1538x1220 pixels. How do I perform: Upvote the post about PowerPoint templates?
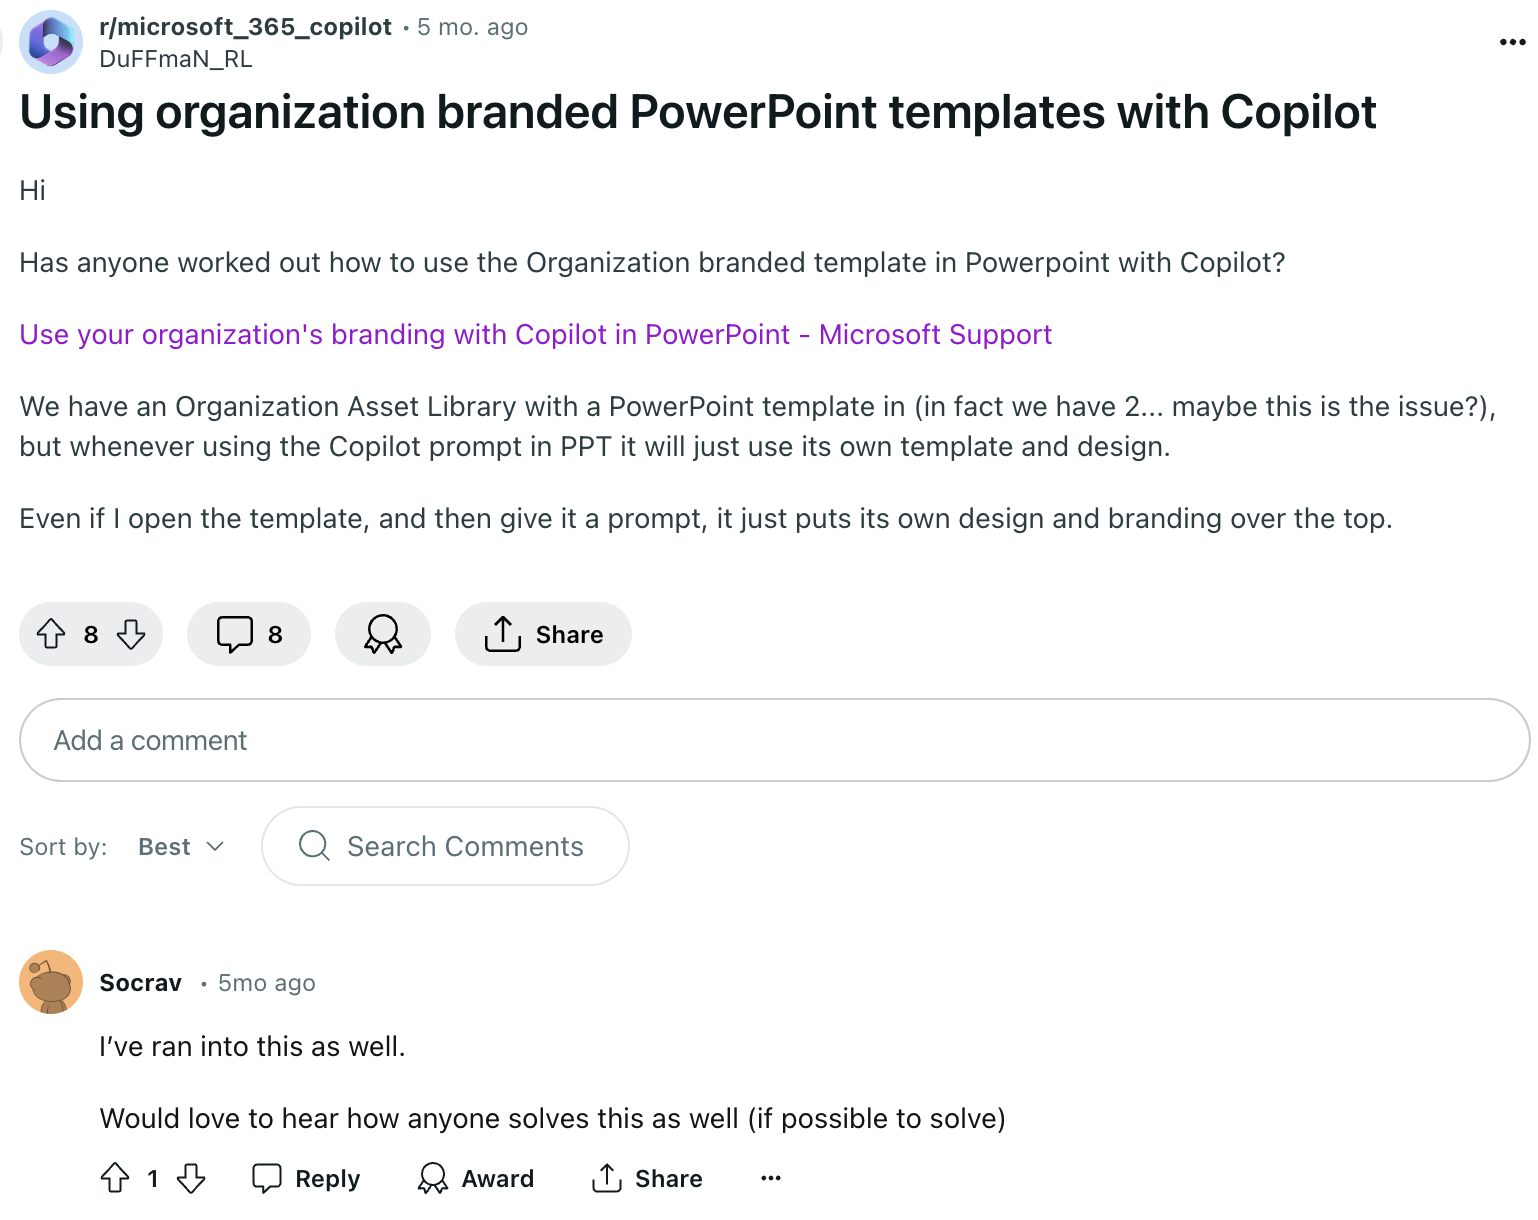(x=51, y=634)
